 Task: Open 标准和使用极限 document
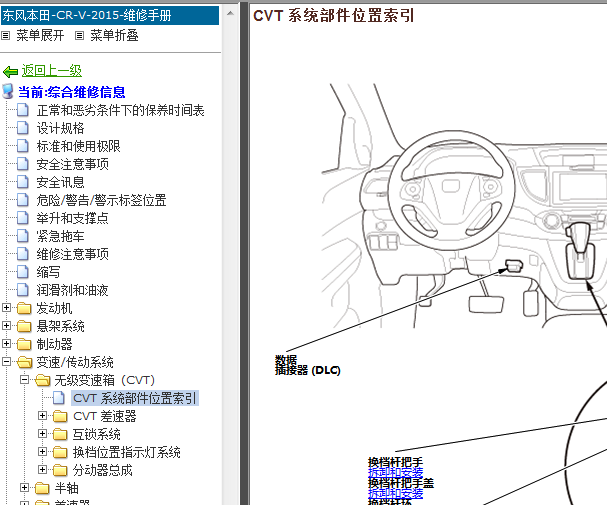point(79,146)
